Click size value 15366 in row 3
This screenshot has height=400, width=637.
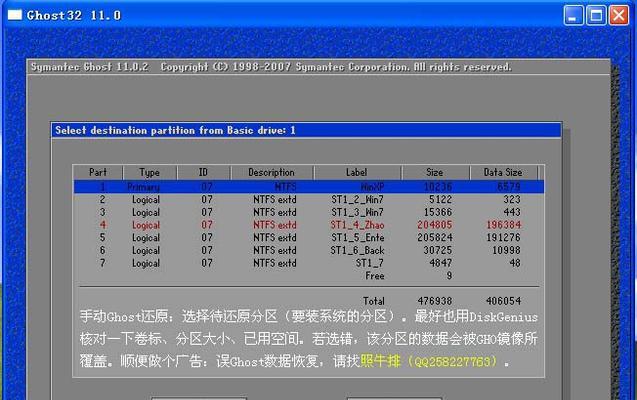[x=438, y=212]
